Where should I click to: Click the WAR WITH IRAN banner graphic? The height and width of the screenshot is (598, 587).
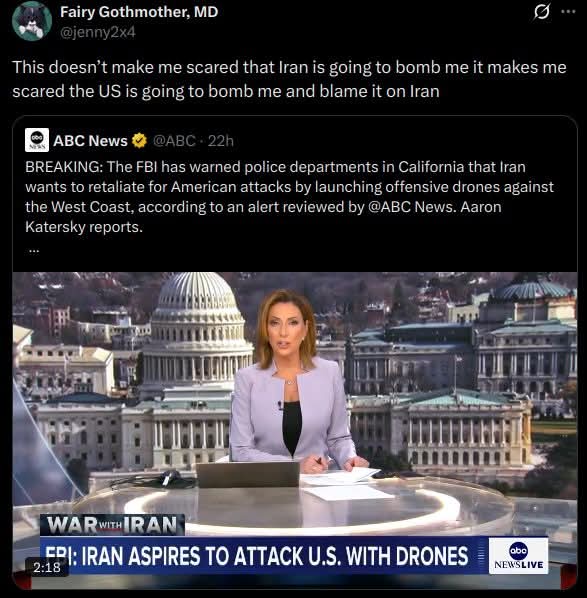(113, 525)
